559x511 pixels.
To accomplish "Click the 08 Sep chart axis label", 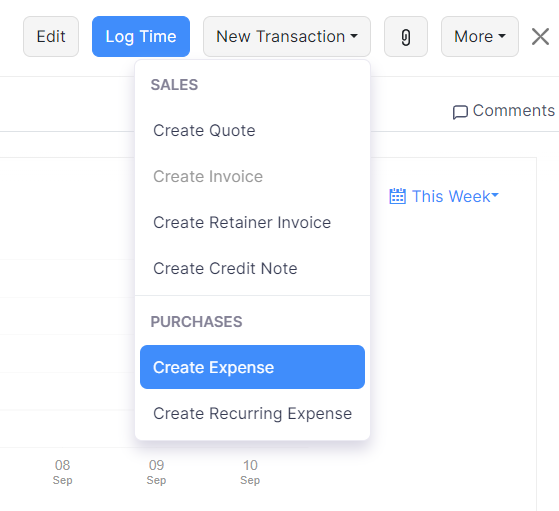I will pos(63,472).
